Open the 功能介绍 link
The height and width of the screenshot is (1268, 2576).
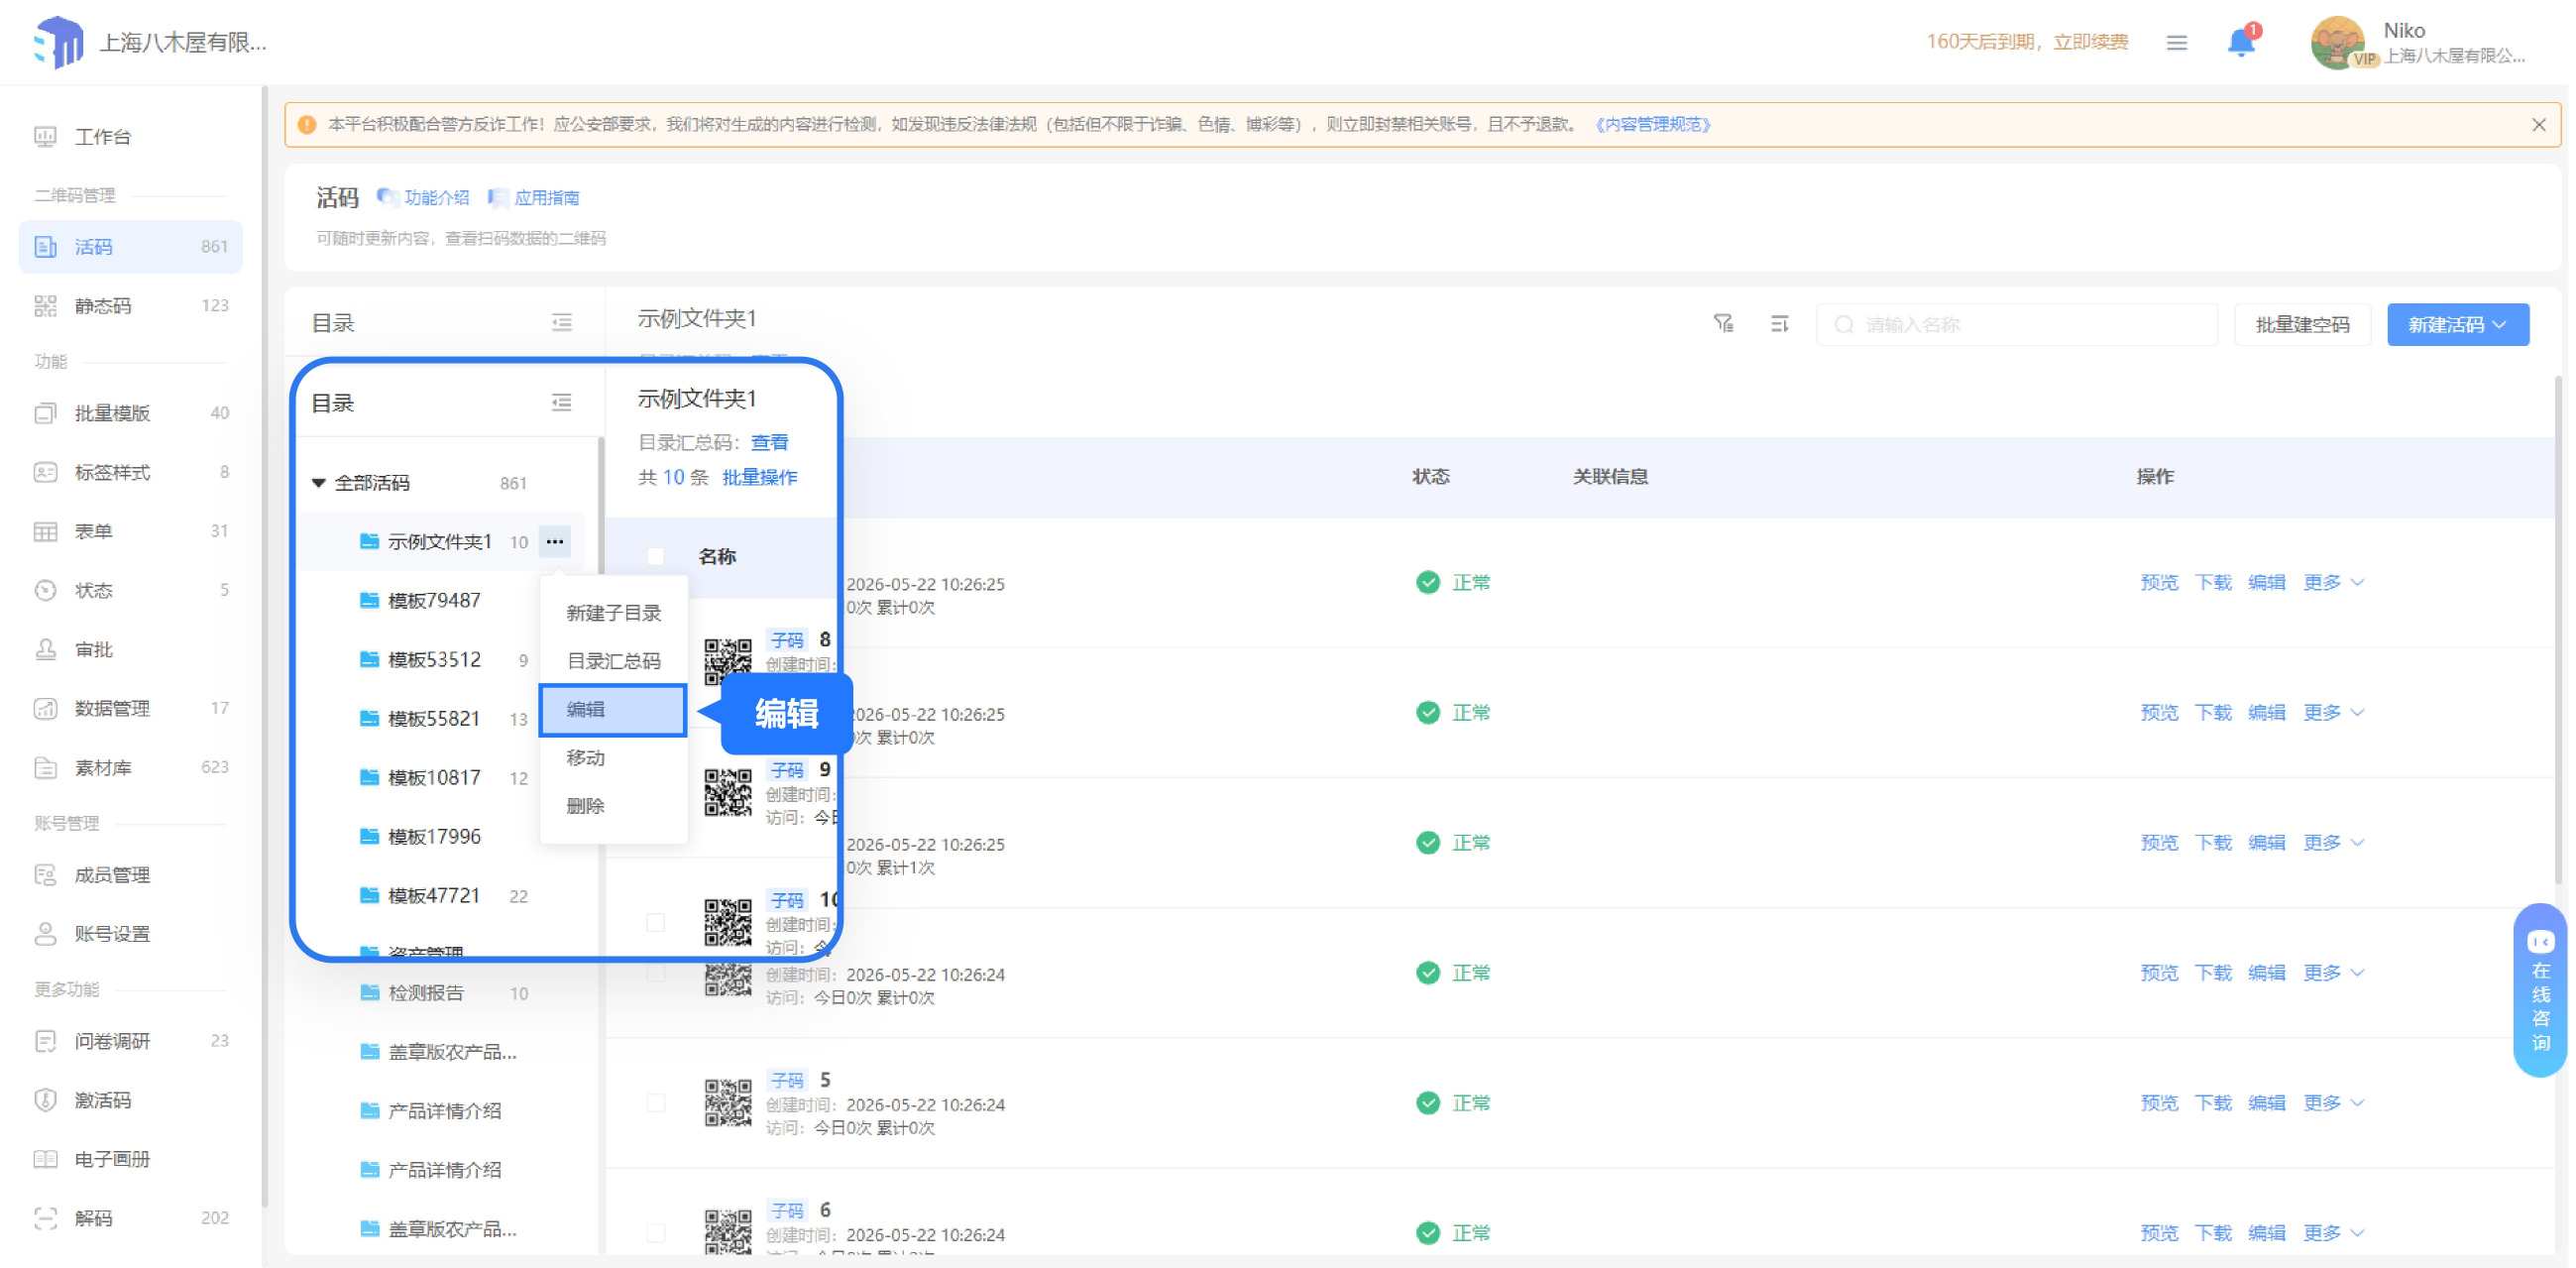(x=424, y=197)
